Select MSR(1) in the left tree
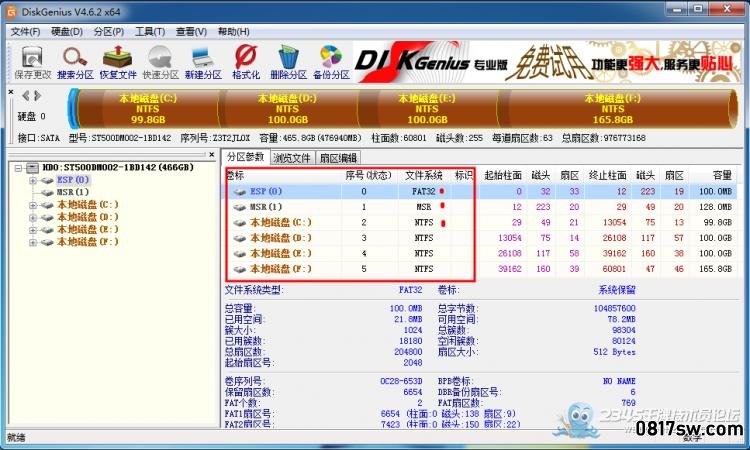Screen dimensions: 750x450 [x=73, y=192]
